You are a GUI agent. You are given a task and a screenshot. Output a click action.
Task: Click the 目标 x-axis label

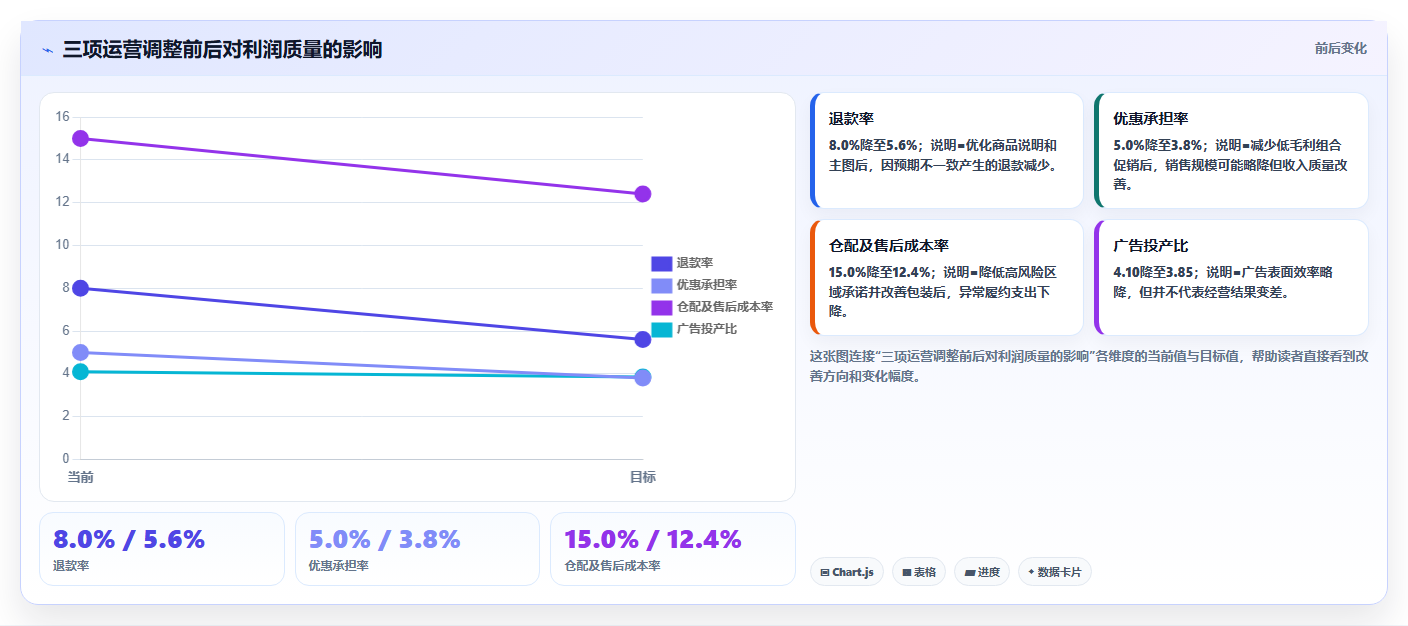point(643,477)
